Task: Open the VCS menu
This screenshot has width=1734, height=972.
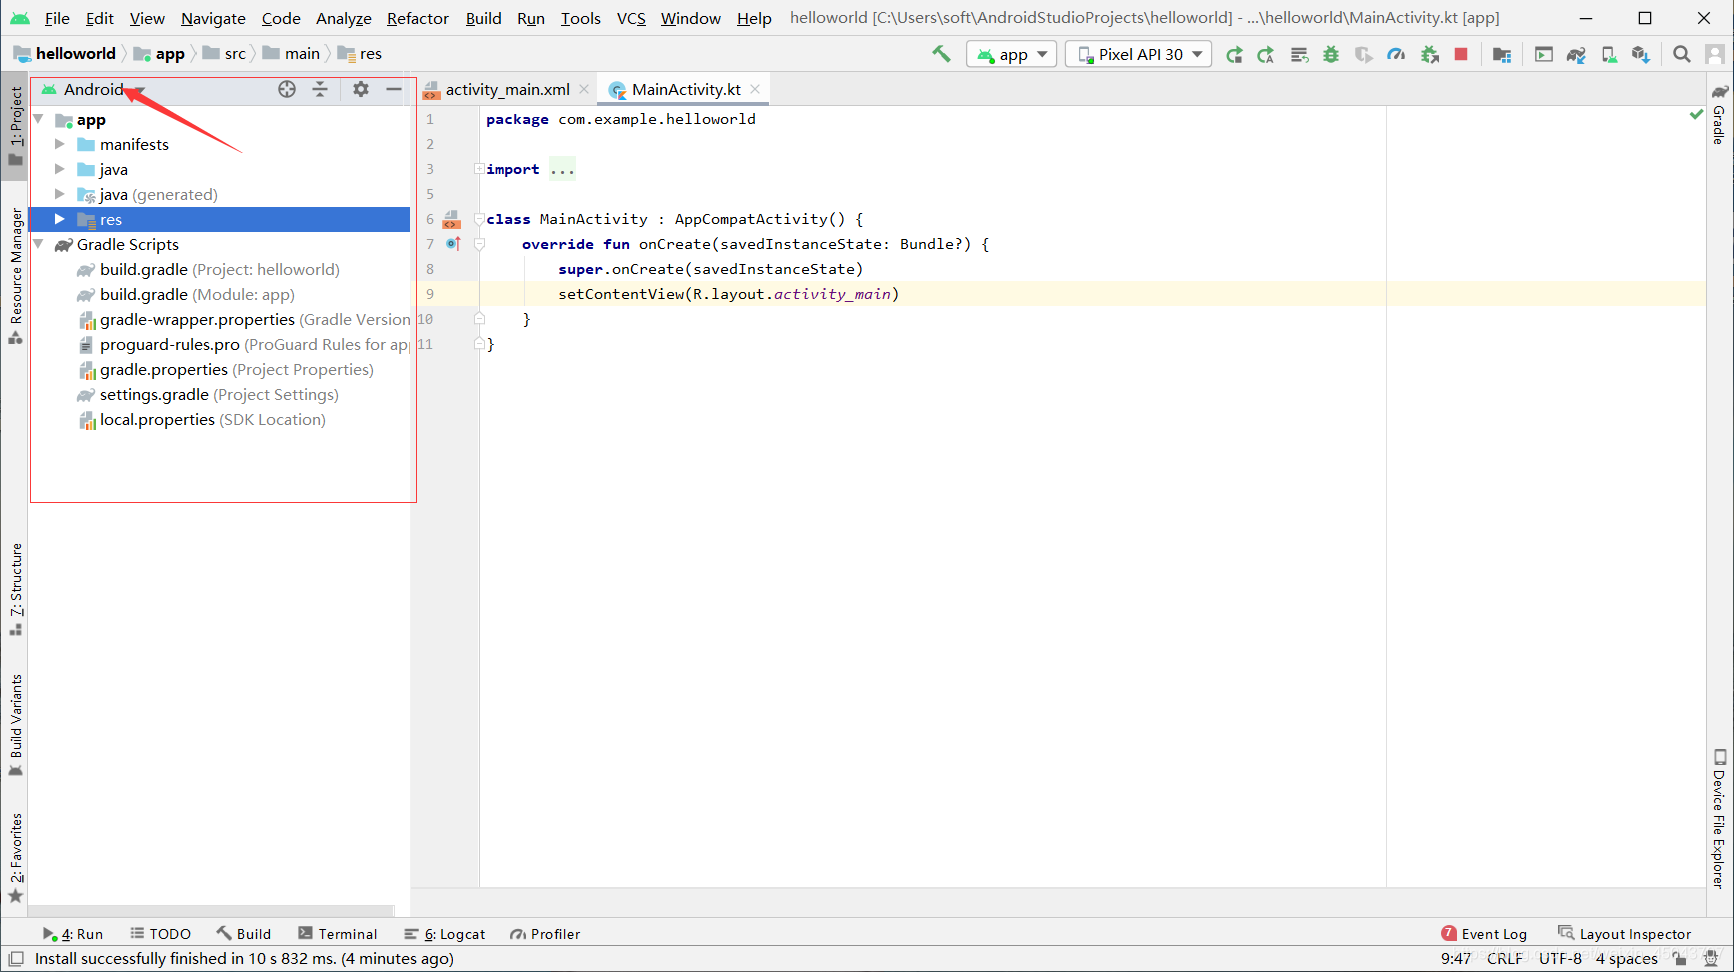Action: (x=631, y=18)
